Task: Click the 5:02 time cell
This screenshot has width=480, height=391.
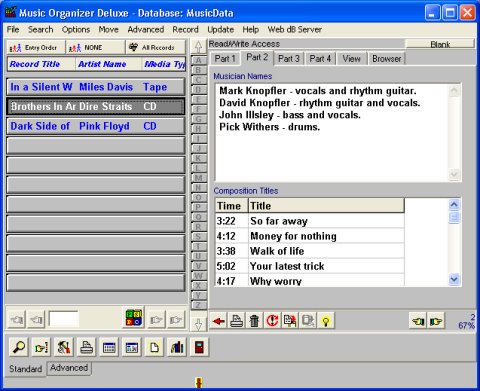Action: [x=232, y=266]
